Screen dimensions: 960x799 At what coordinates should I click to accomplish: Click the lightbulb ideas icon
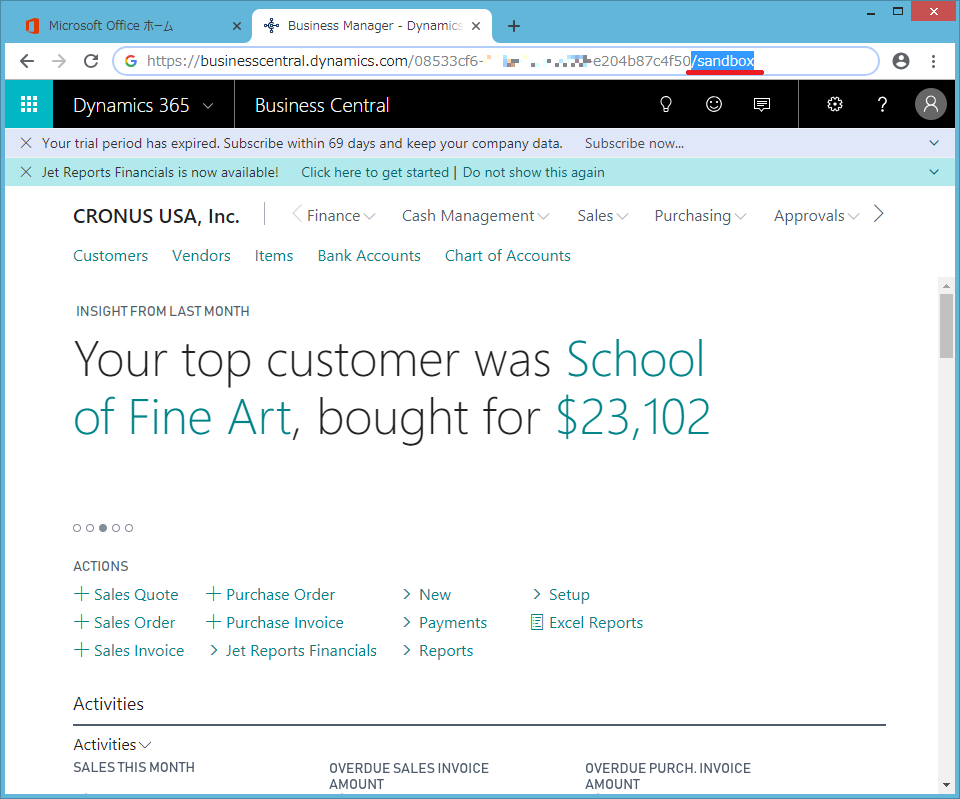point(666,105)
